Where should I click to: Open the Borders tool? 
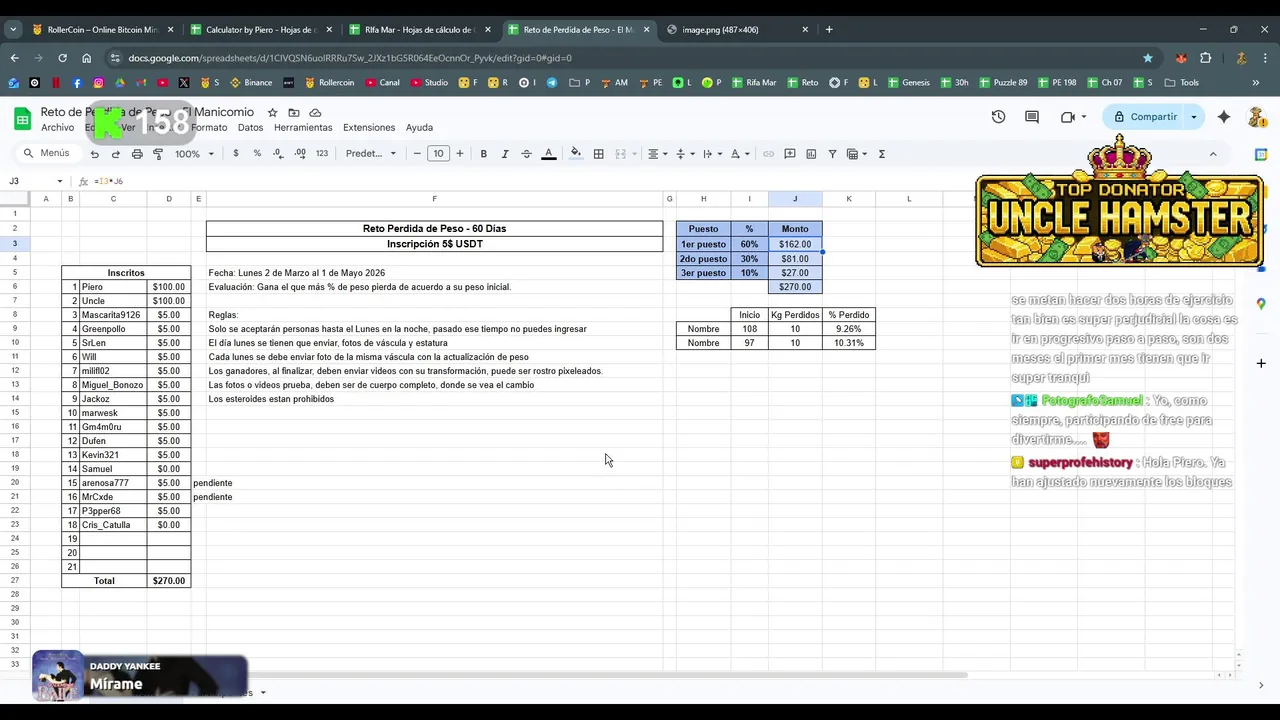[598, 154]
